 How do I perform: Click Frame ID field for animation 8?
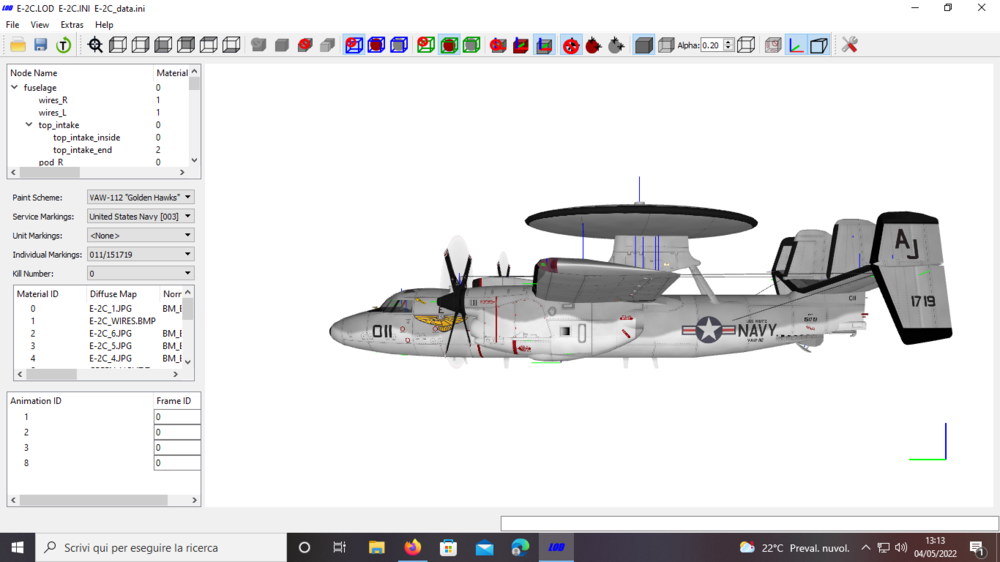coord(177,463)
